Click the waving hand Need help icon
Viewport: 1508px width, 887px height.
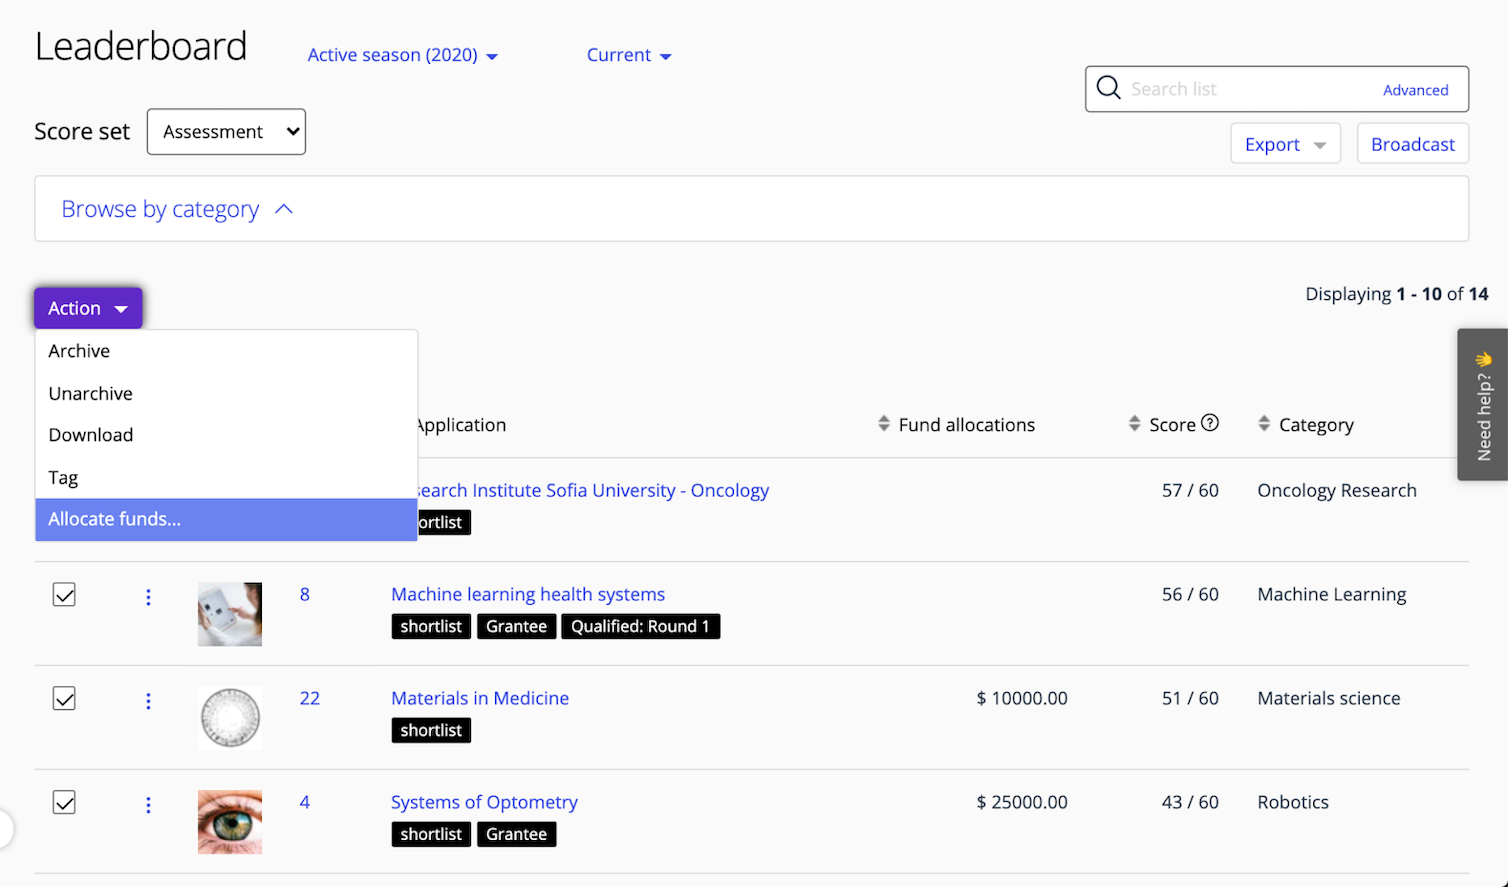point(1483,358)
